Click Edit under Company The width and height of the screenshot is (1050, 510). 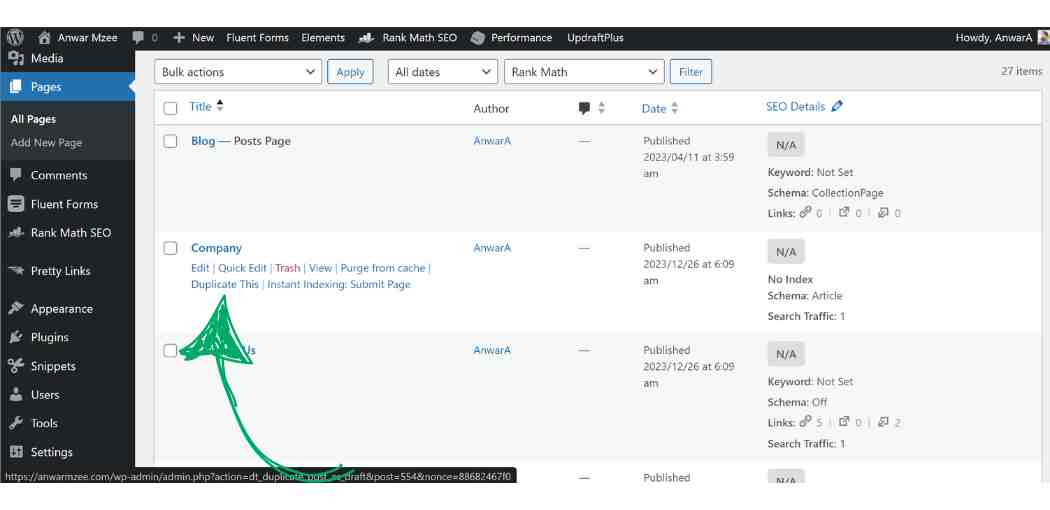(x=200, y=268)
